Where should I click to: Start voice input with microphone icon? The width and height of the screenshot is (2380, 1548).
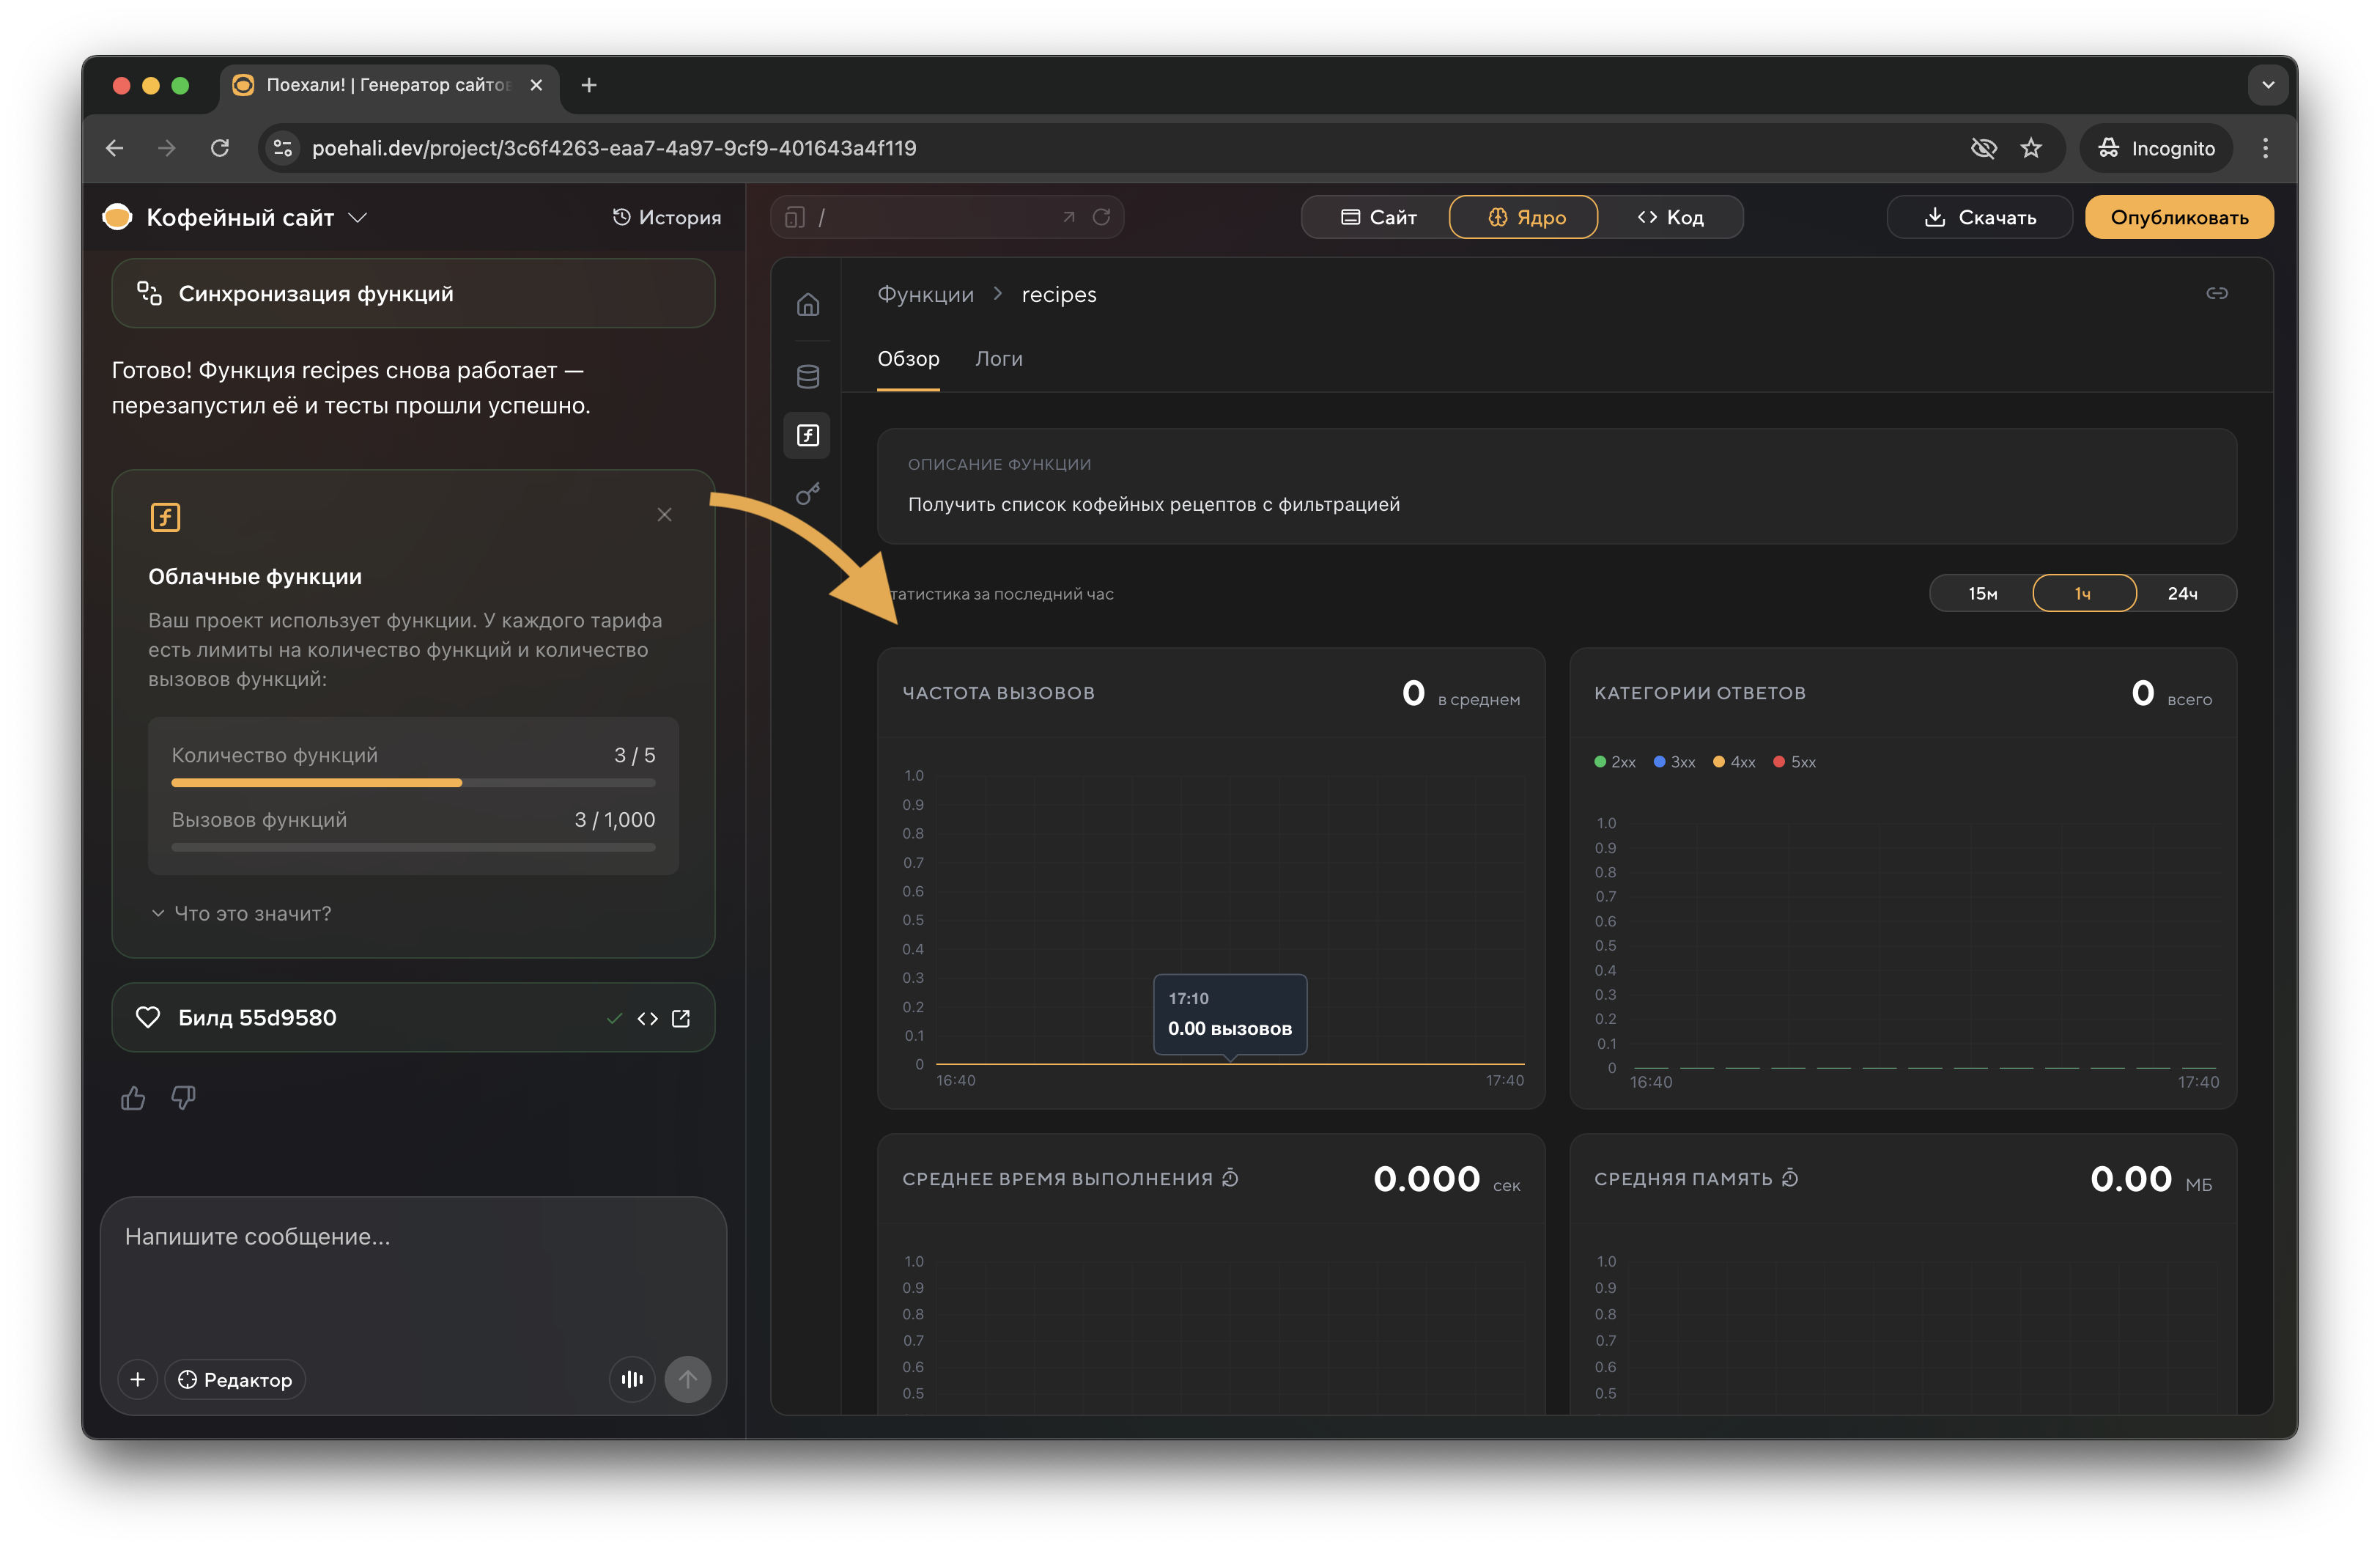pyautogui.click(x=632, y=1379)
